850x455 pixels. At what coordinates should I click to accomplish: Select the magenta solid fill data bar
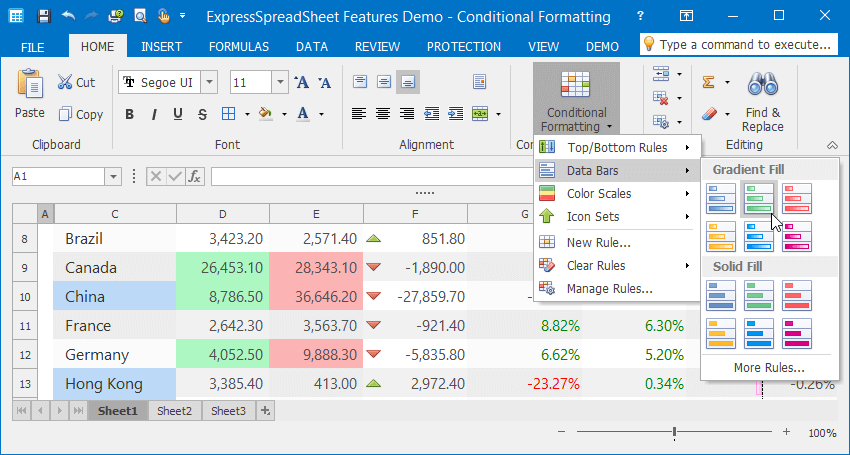click(797, 333)
